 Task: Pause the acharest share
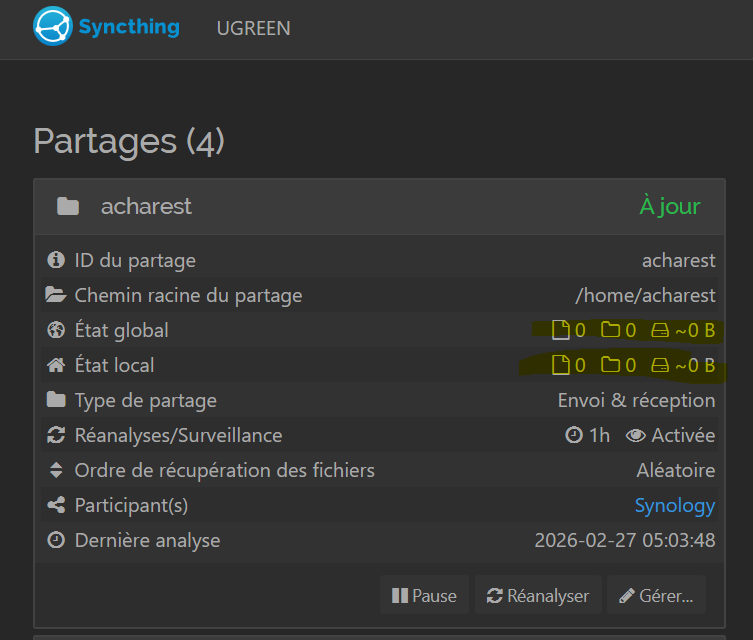tap(424, 596)
